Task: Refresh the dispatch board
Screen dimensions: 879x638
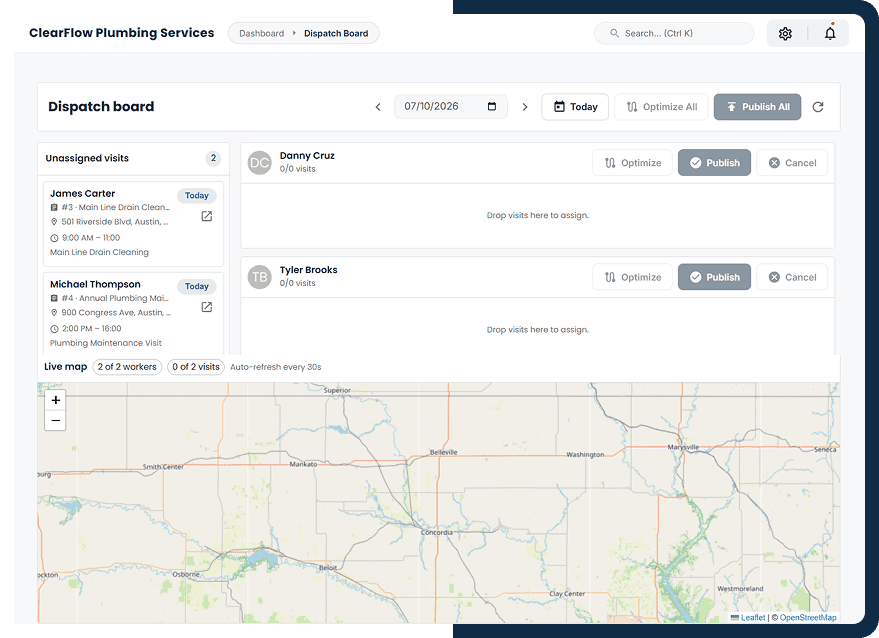Action: [x=818, y=107]
